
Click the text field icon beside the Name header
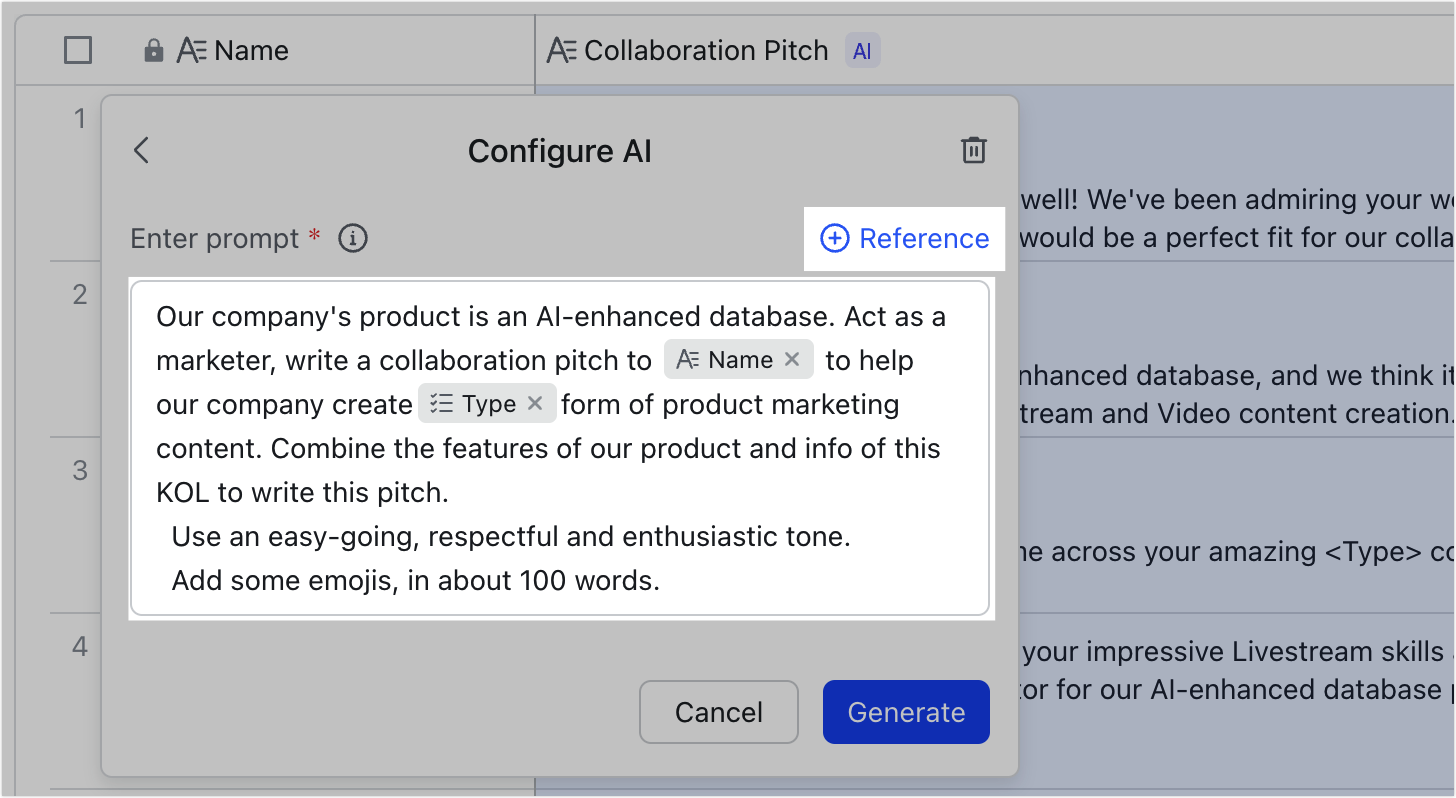[191, 50]
